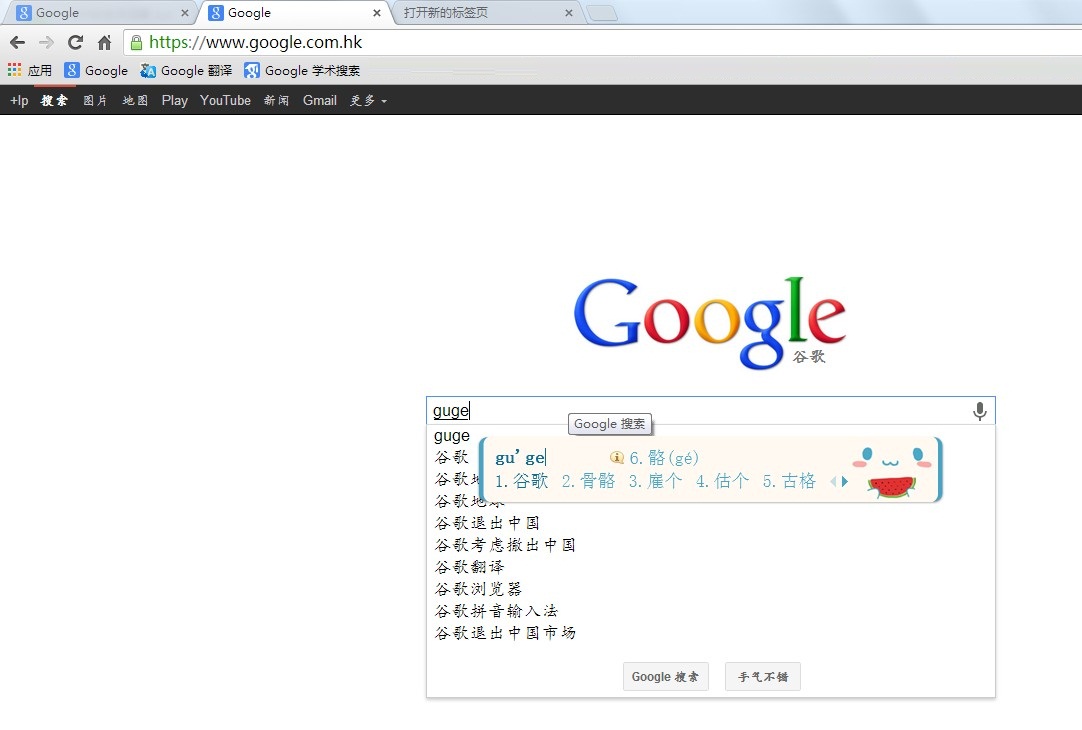Click the back navigation arrow
Image resolution: width=1082 pixels, height=730 pixels.
(17, 43)
